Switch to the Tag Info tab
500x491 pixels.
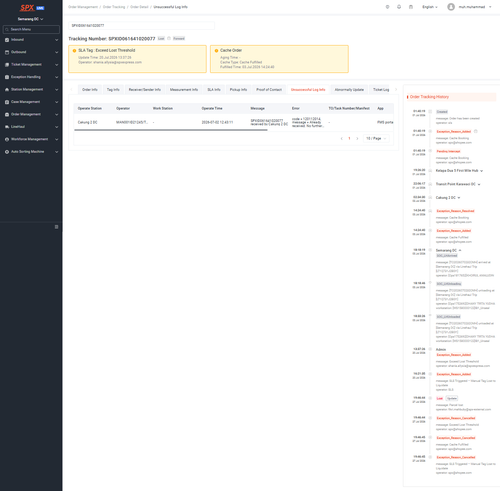point(113,90)
